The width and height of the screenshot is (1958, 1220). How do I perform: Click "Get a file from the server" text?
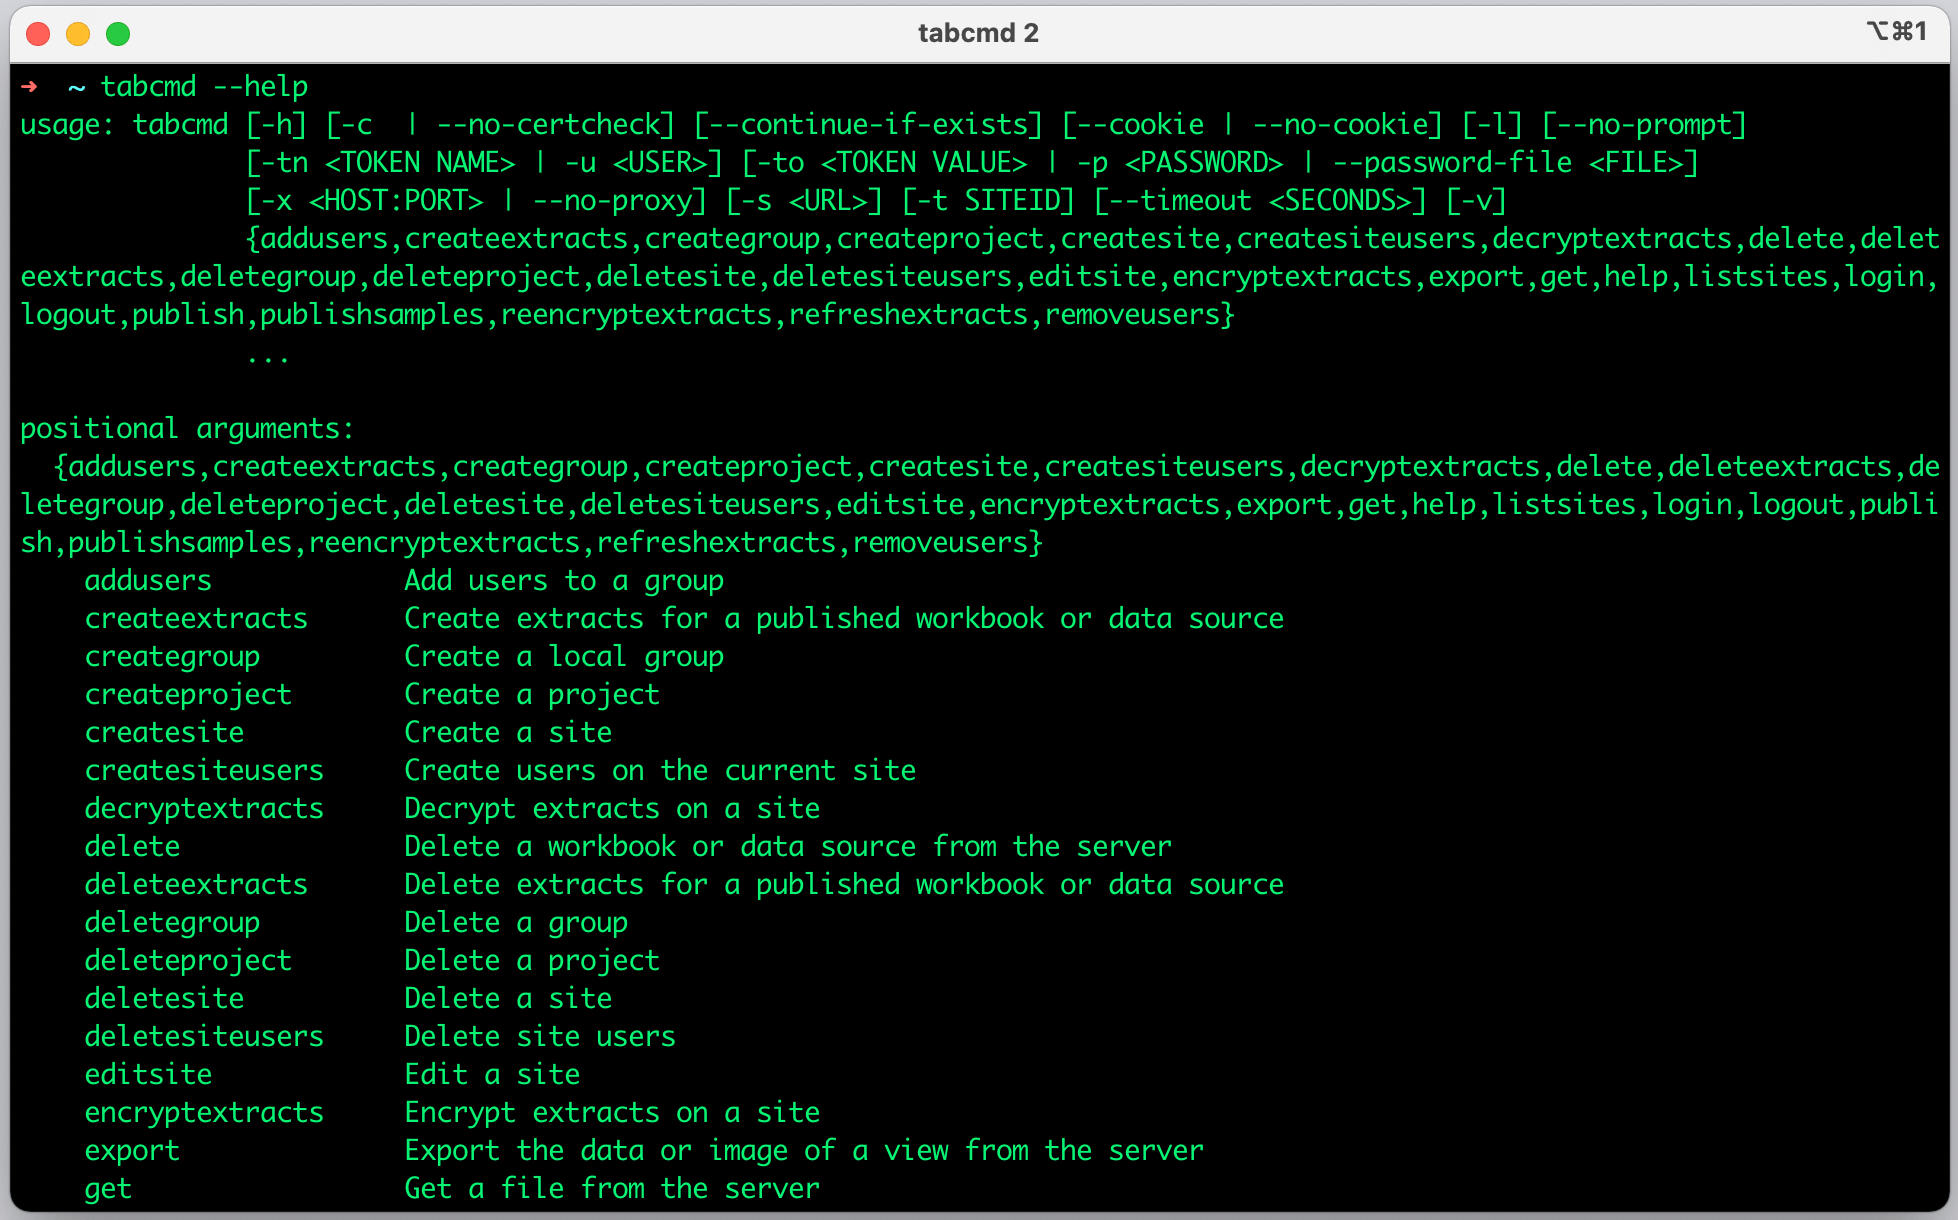[612, 1189]
